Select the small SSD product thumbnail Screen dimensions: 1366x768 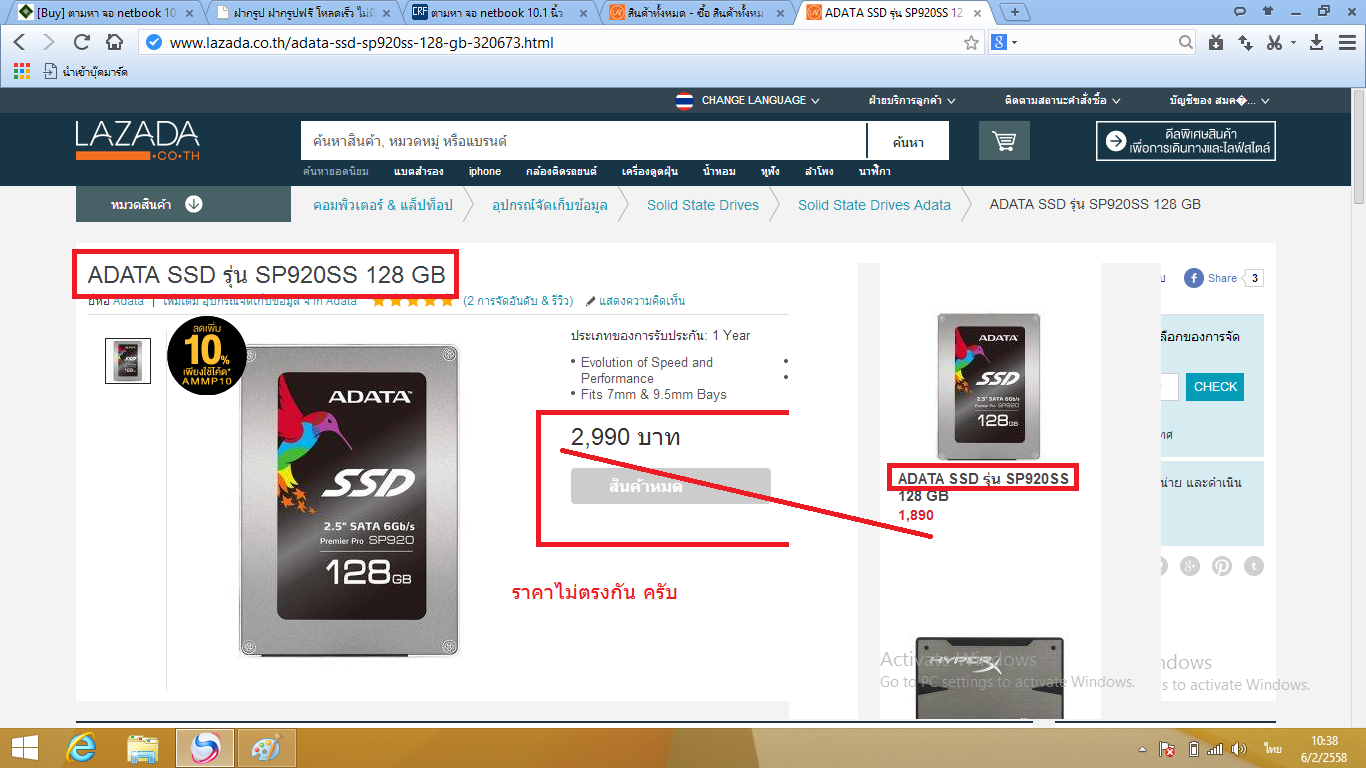click(128, 361)
